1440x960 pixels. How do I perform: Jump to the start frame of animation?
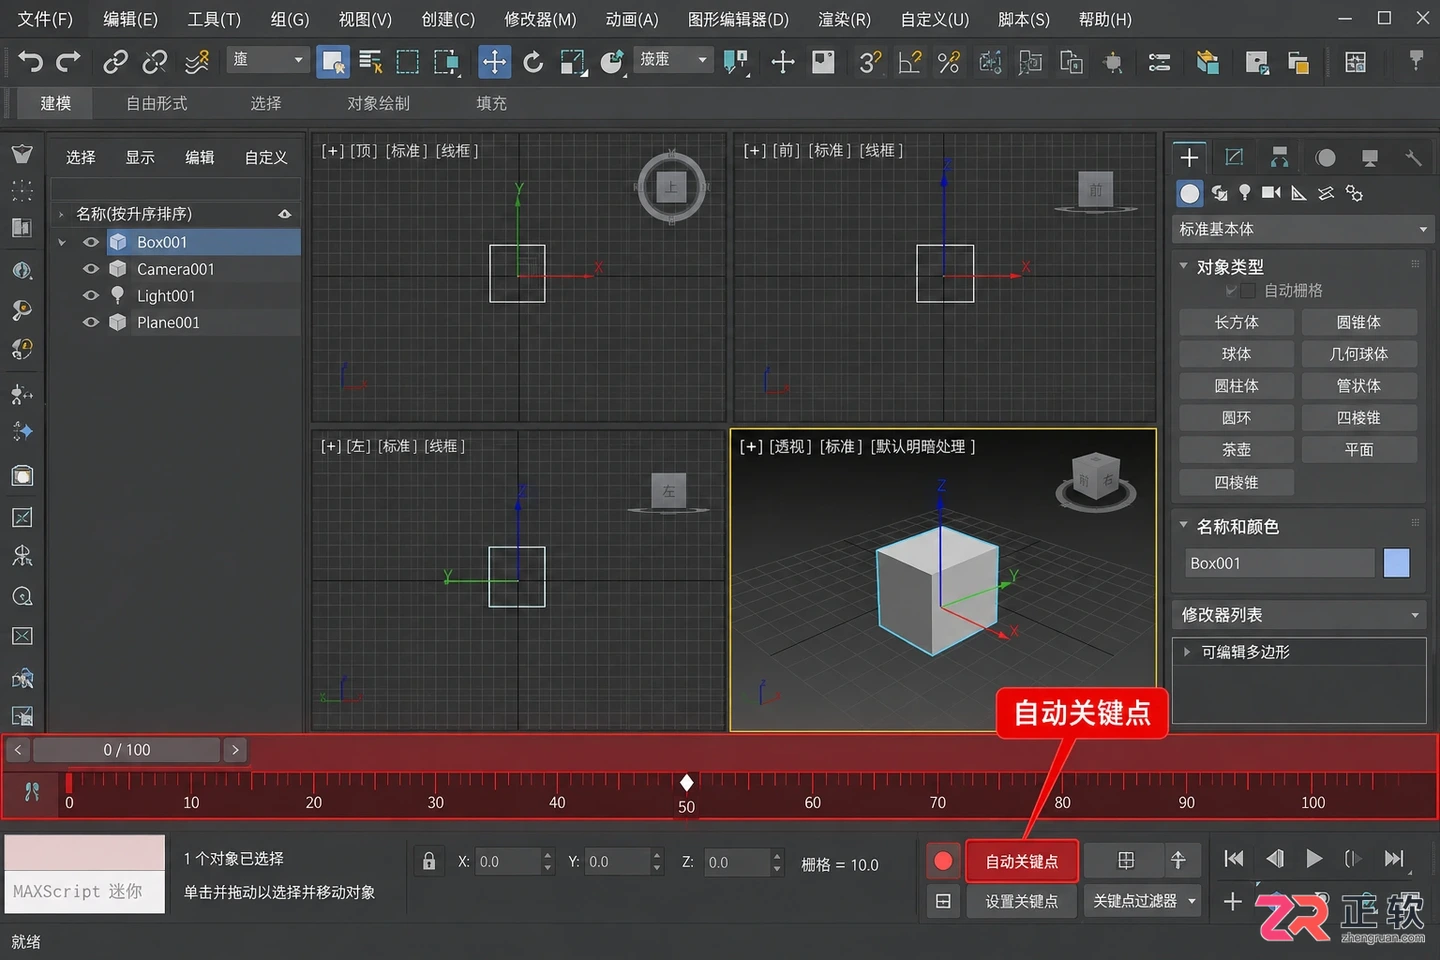1234,858
